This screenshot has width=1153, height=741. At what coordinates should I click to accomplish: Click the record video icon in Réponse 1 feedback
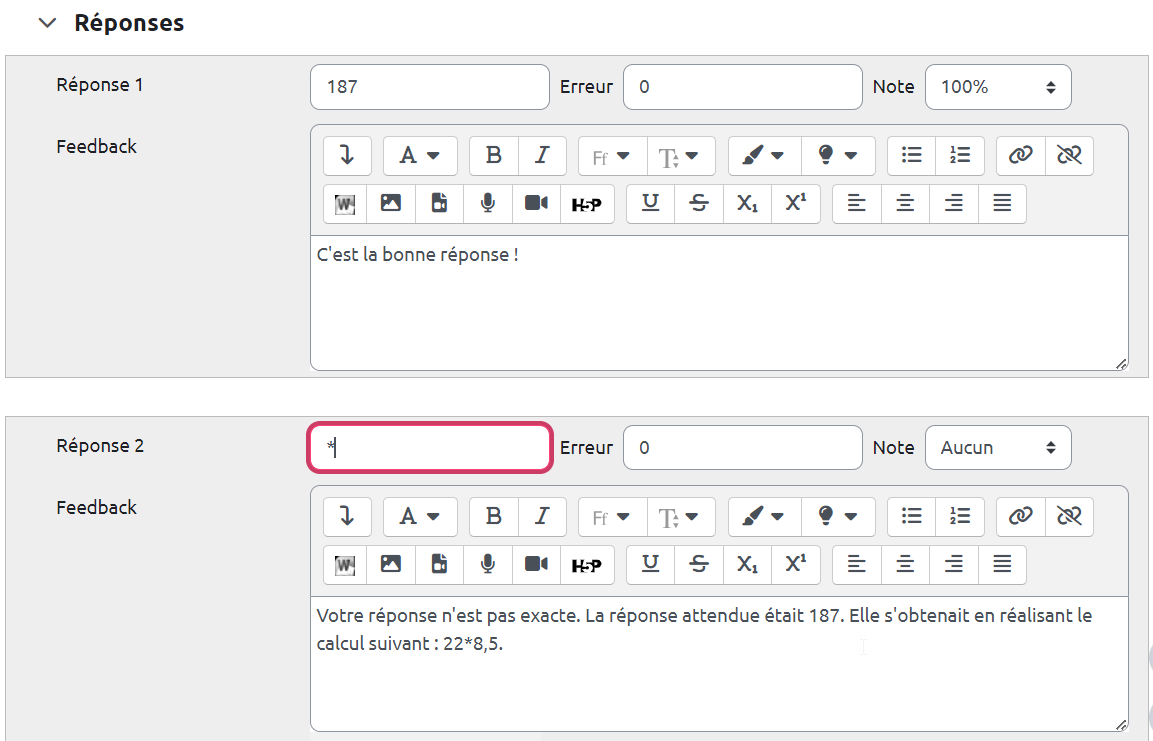(x=537, y=203)
